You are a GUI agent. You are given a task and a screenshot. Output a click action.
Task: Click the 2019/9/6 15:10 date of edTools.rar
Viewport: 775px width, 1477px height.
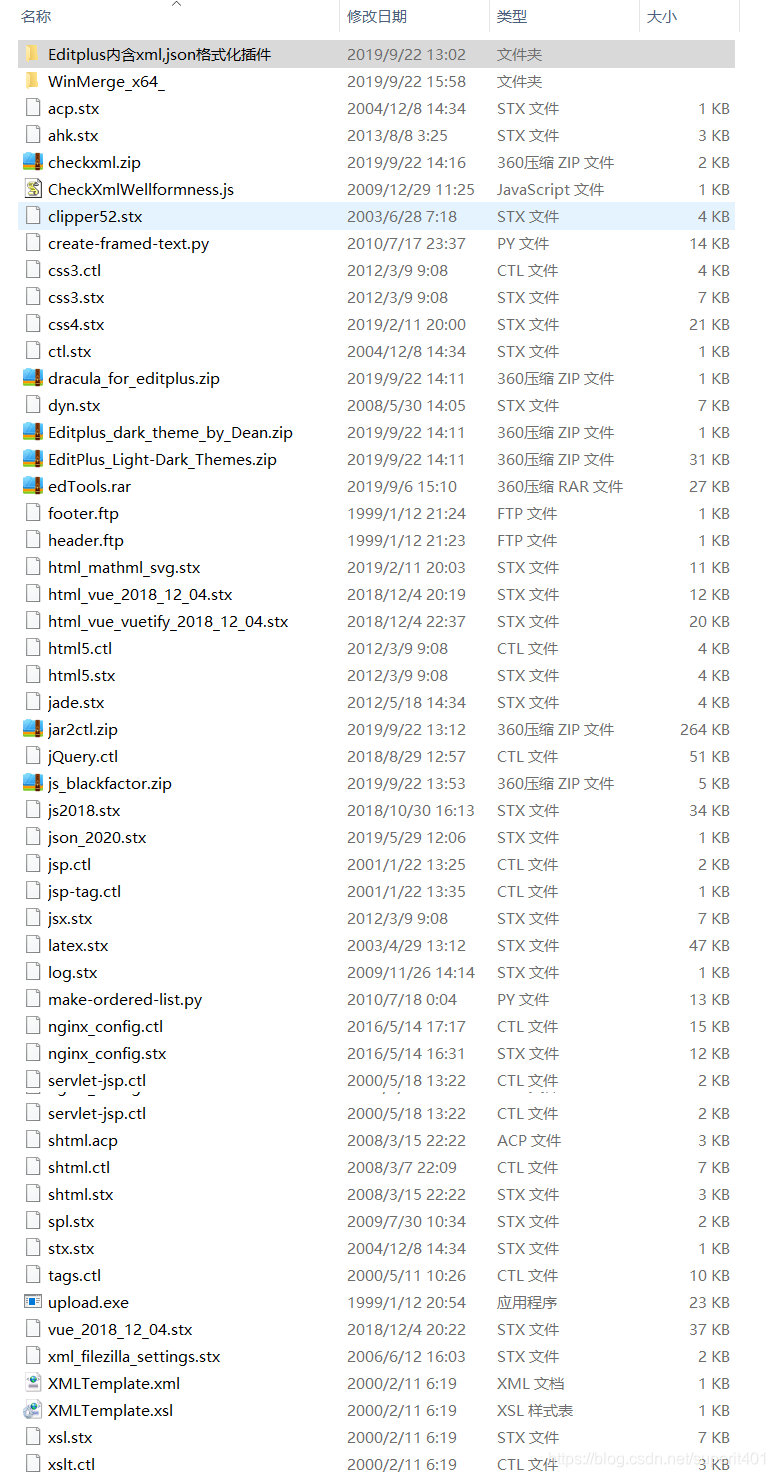402,486
